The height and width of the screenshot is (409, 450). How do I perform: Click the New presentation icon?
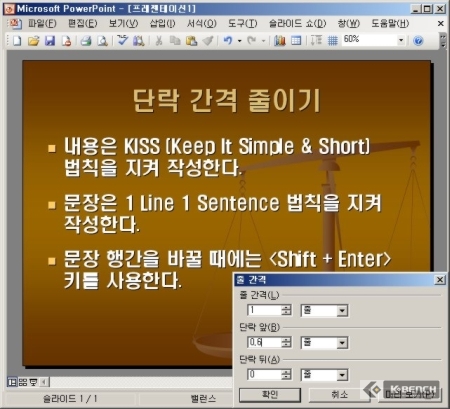pos(17,41)
